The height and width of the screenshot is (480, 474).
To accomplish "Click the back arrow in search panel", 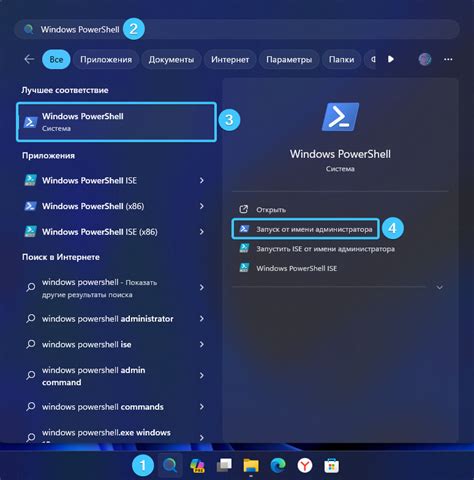I will [29, 59].
